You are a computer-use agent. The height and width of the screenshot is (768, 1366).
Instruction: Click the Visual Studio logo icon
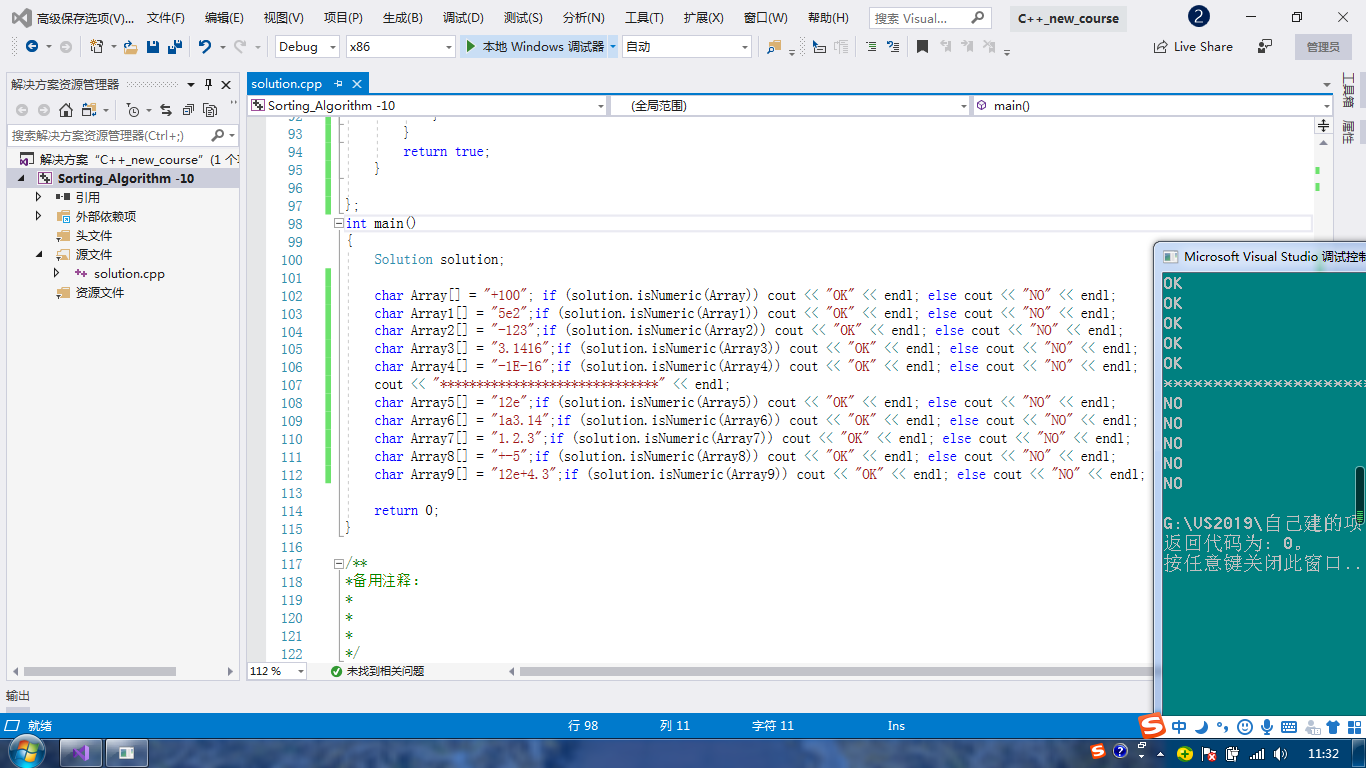pos(20,18)
